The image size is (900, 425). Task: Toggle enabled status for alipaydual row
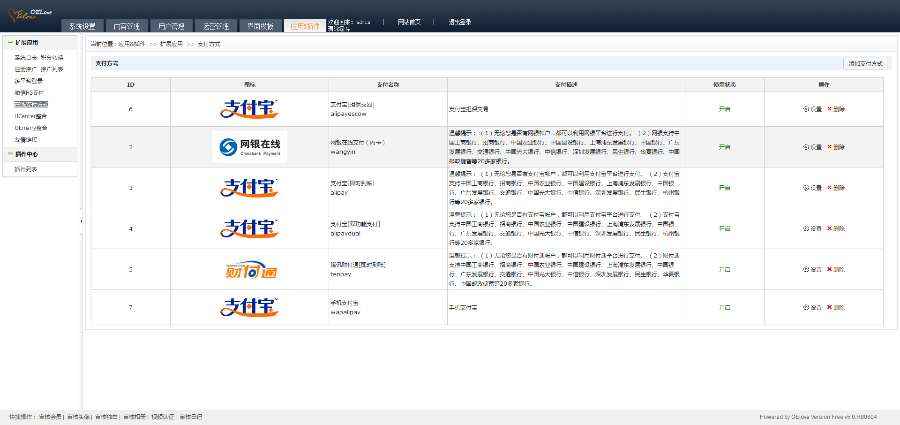(x=724, y=229)
